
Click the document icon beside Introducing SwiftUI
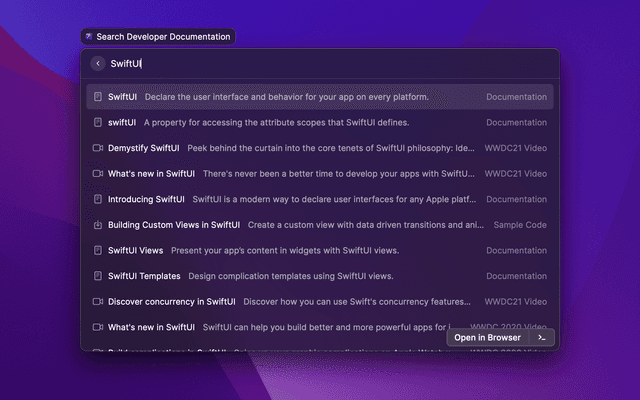tap(98, 199)
